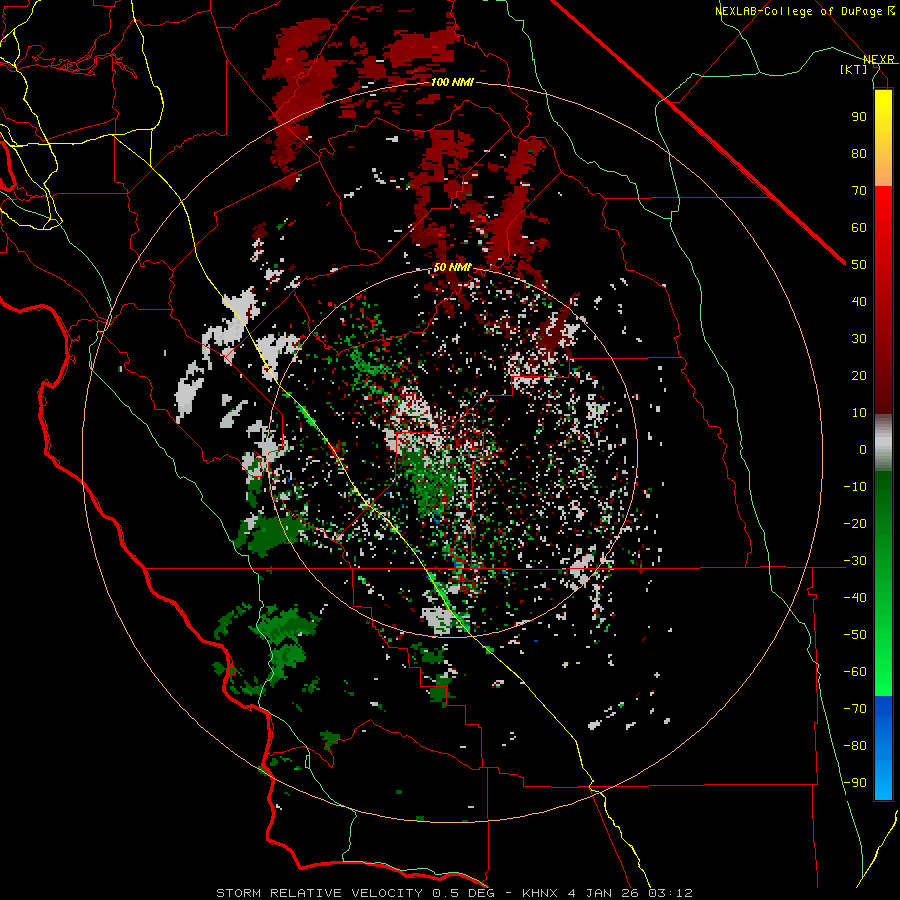This screenshot has height=900, width=900.
Task: Click the blue bottom segment of the color bar
Action: 883,748
